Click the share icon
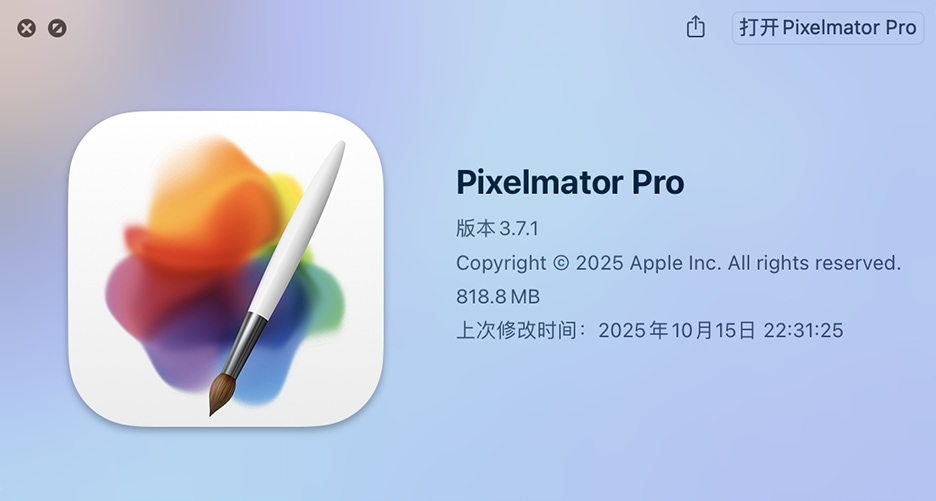This screenshot has width=936, height=501. click(x=695, y=27)
